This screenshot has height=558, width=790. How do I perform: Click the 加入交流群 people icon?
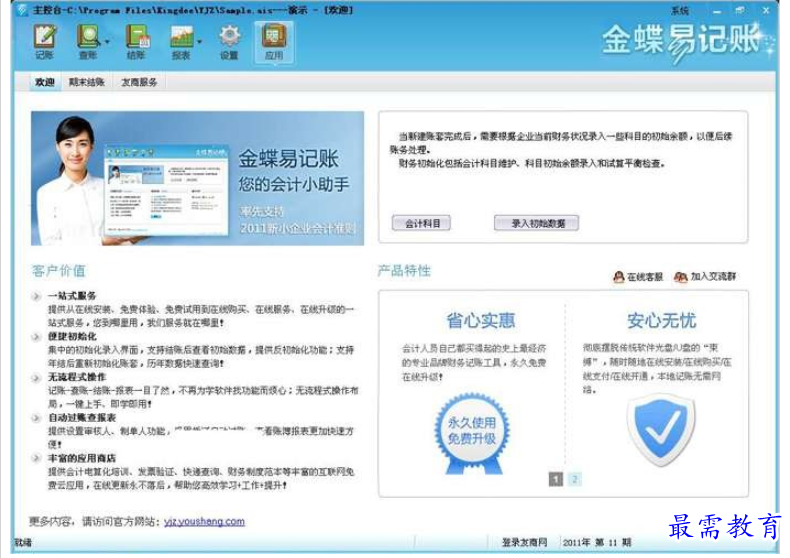tap(681, 276)
